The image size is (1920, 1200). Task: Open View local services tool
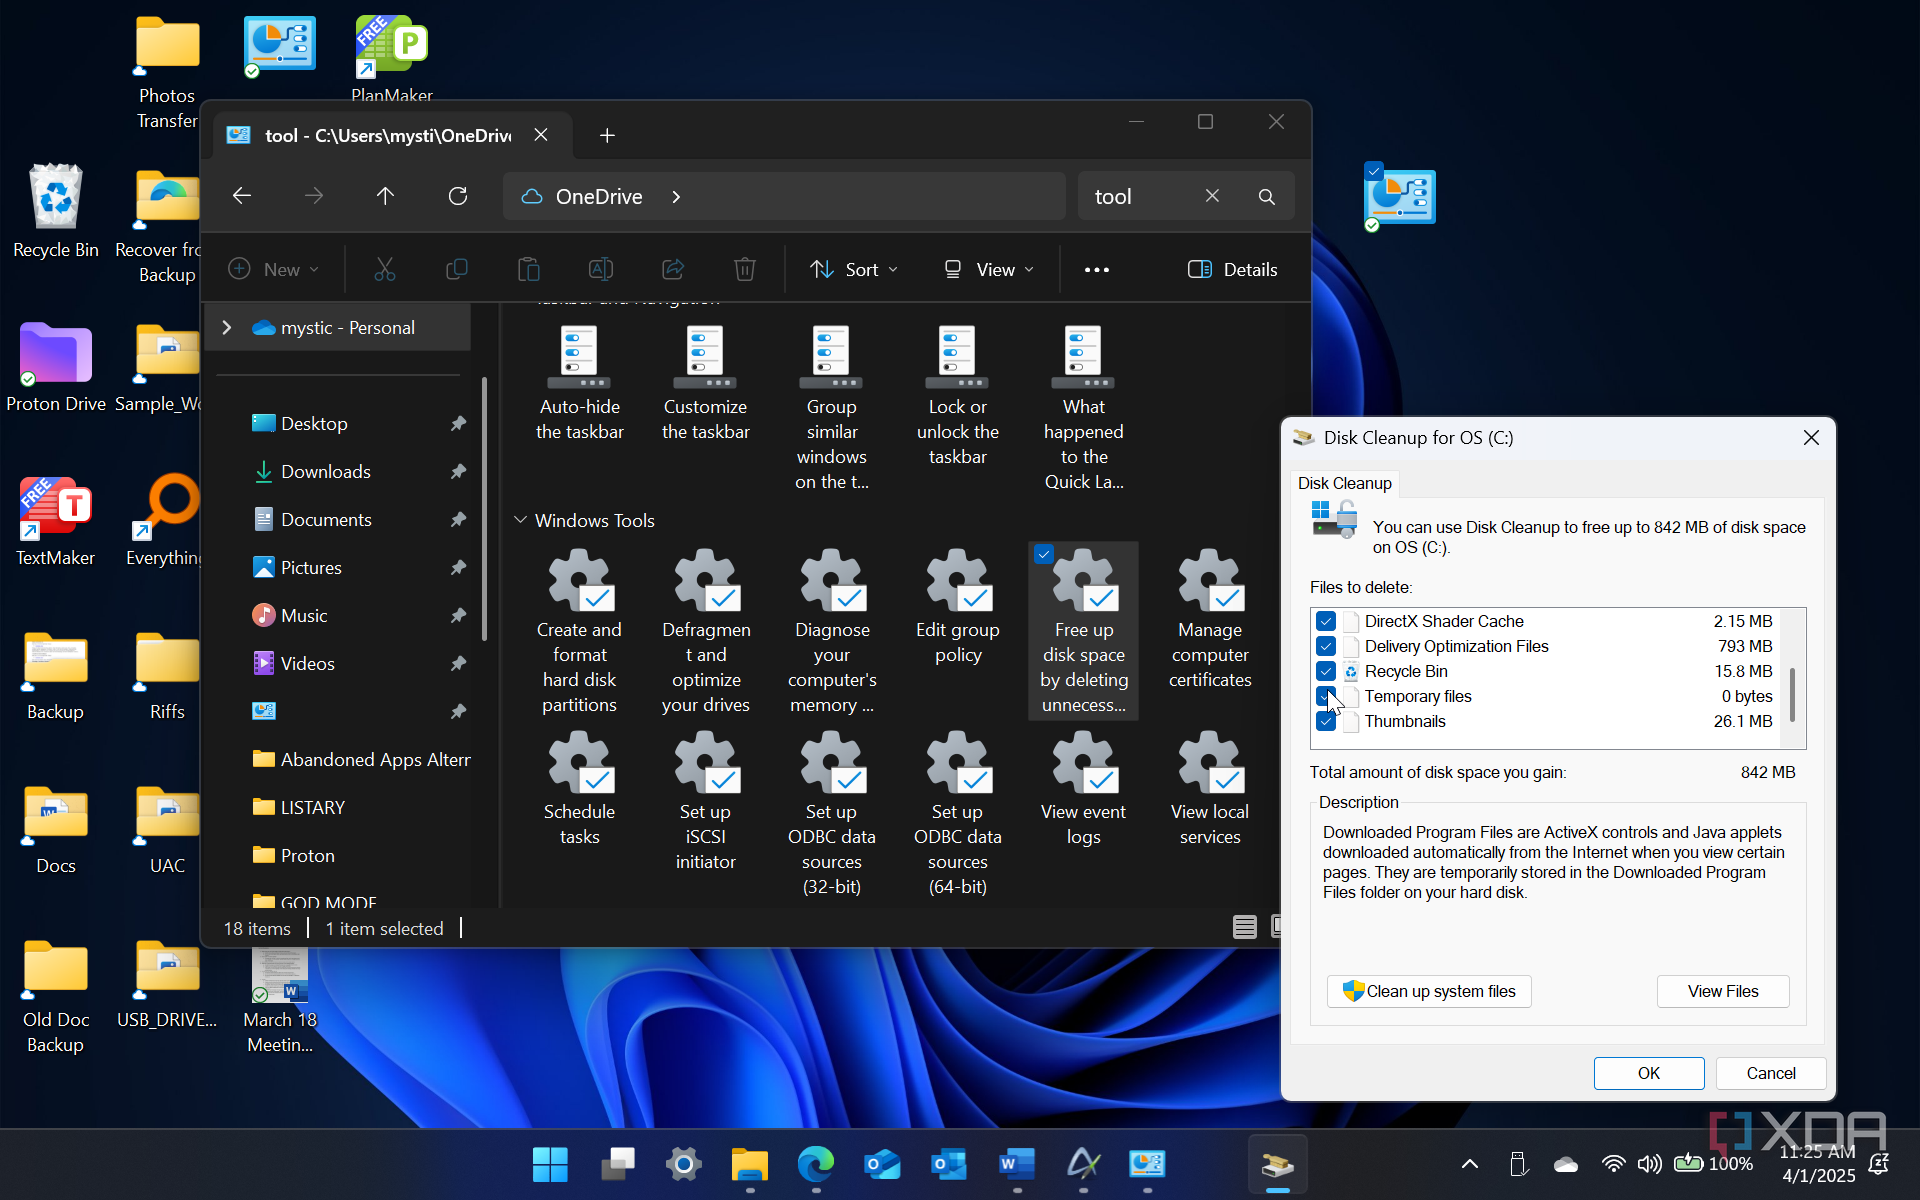1210,789
